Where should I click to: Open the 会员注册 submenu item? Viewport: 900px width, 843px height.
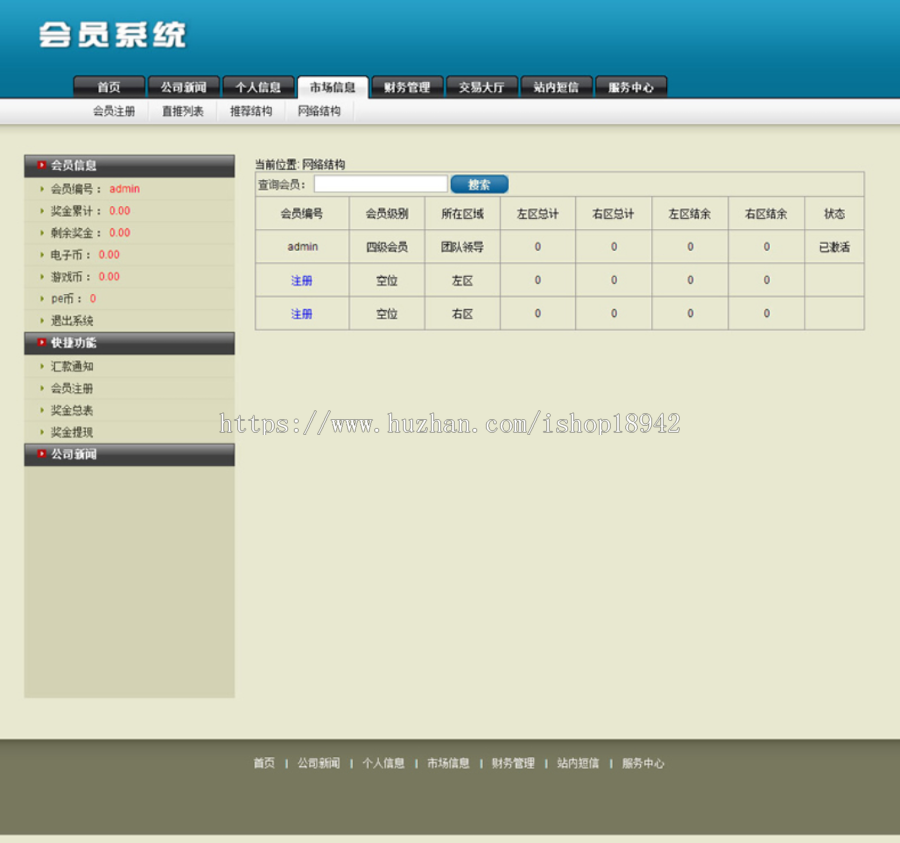tap(114, 111)
